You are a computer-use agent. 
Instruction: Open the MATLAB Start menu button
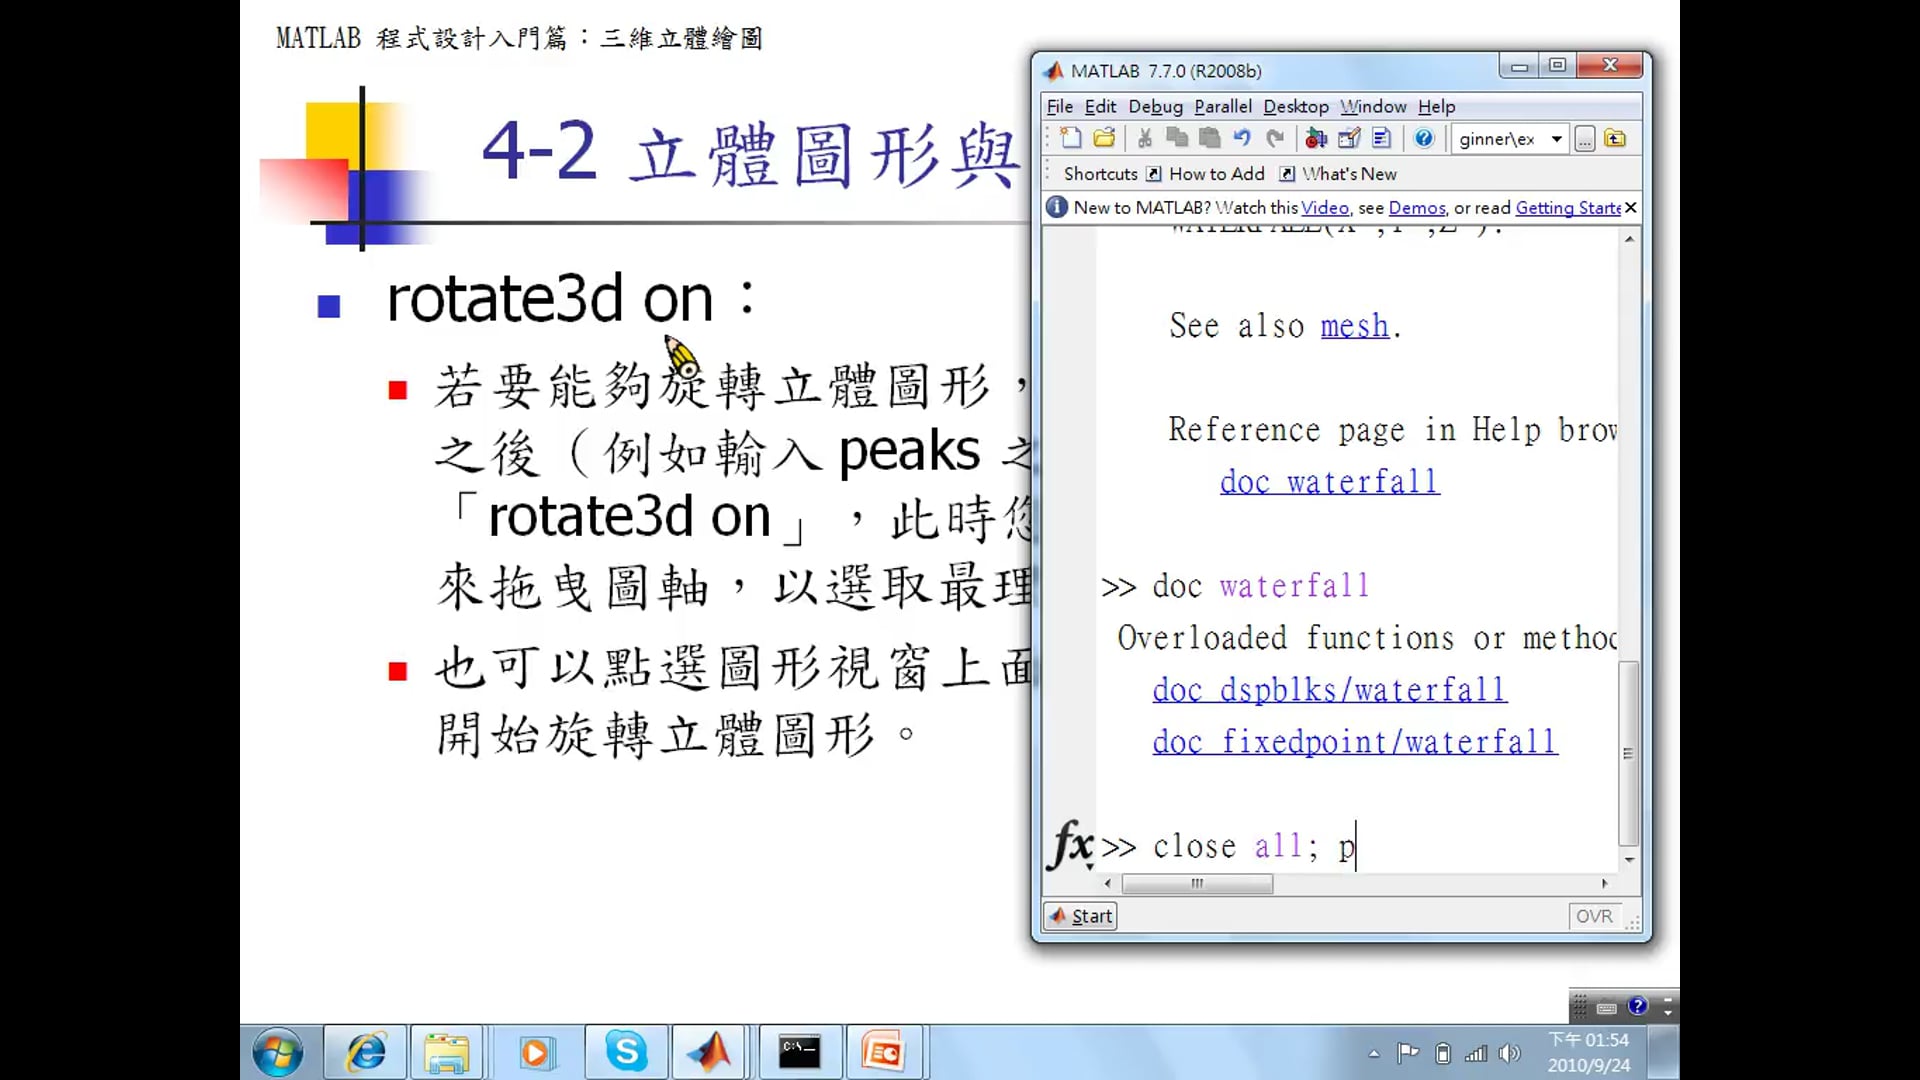coord(1080,916)
